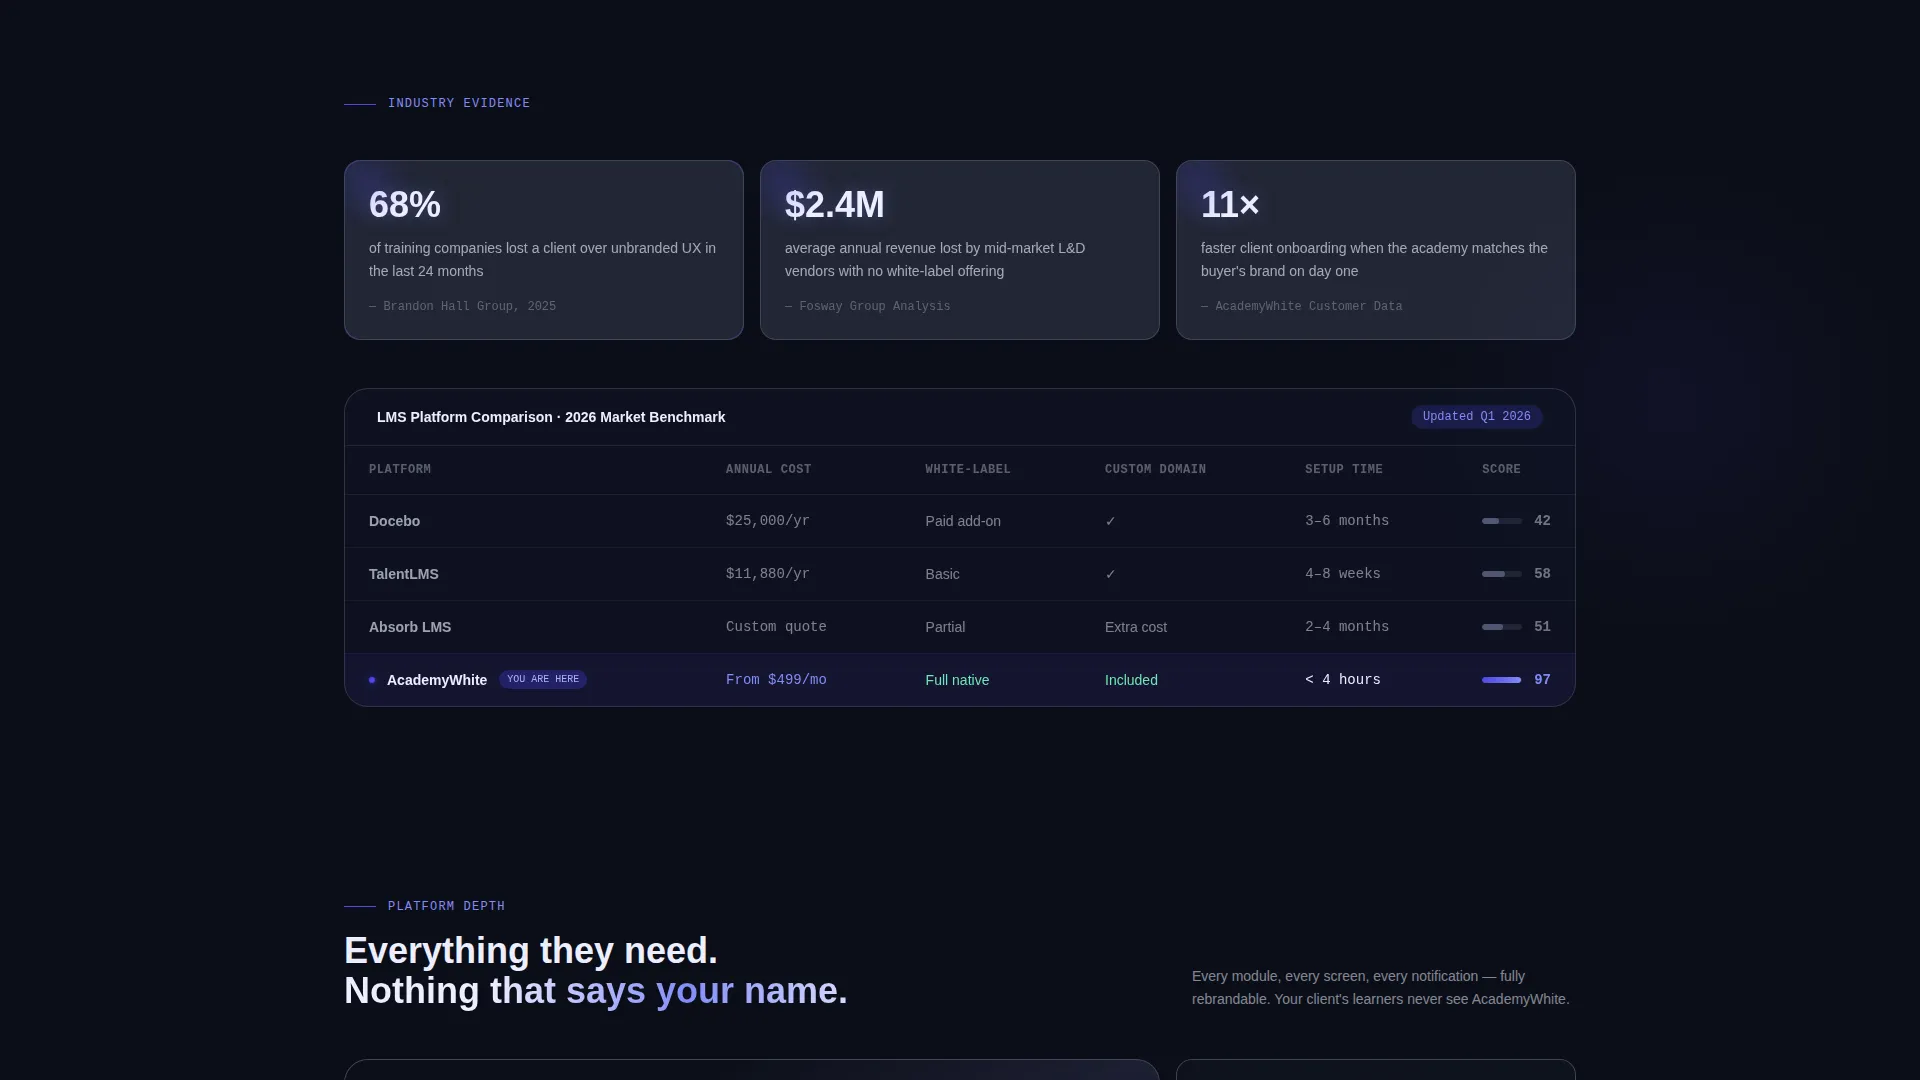Click the SETUP TIME column header

(1344, 469)
